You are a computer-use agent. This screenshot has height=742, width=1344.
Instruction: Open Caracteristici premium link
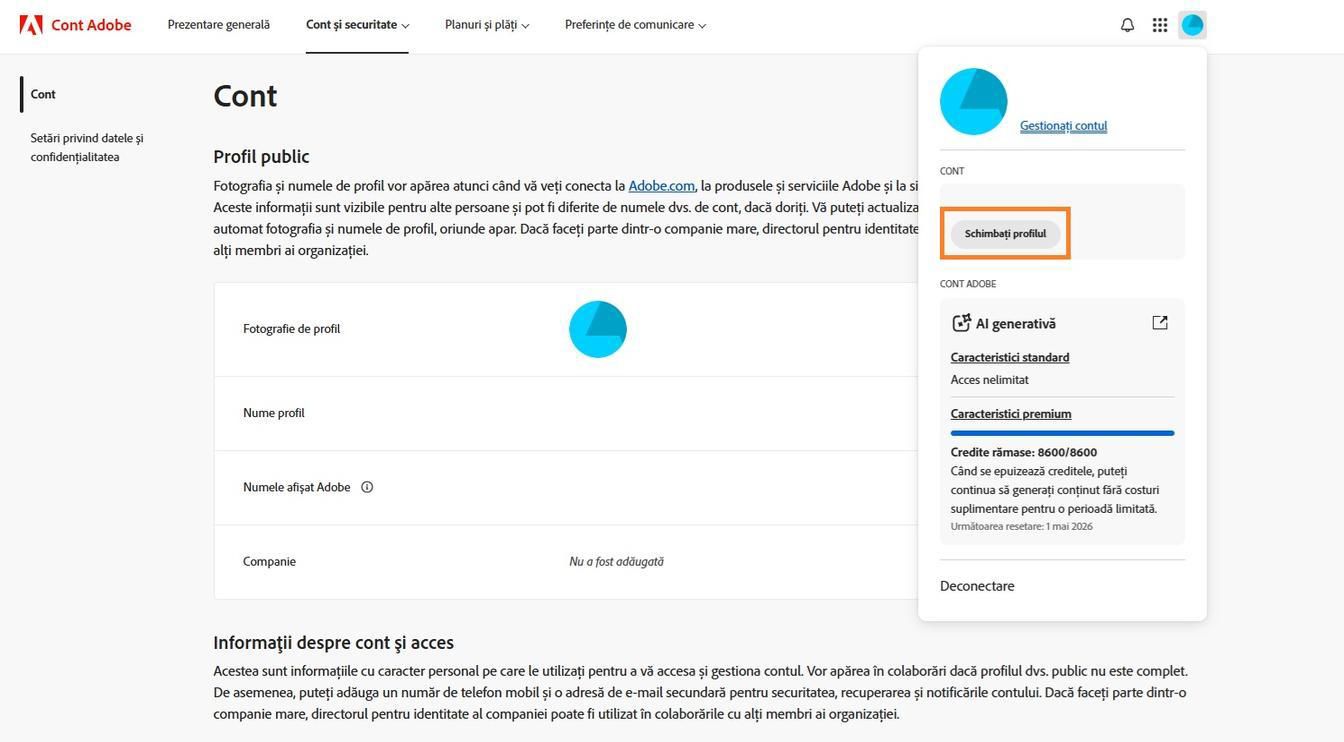[1011, 414]
